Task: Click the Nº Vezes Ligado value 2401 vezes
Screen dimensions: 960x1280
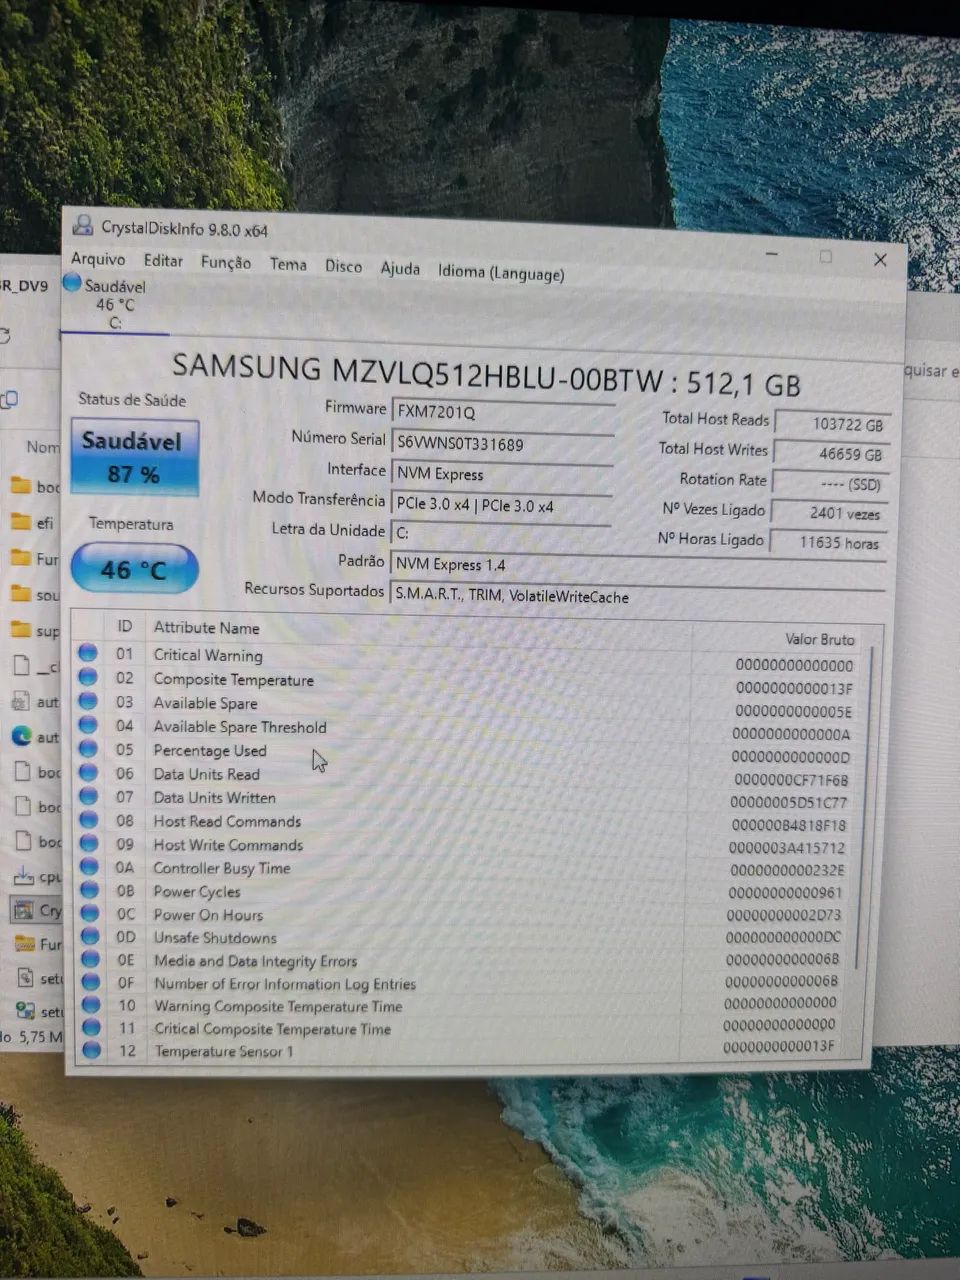Action: coord(831,513)
